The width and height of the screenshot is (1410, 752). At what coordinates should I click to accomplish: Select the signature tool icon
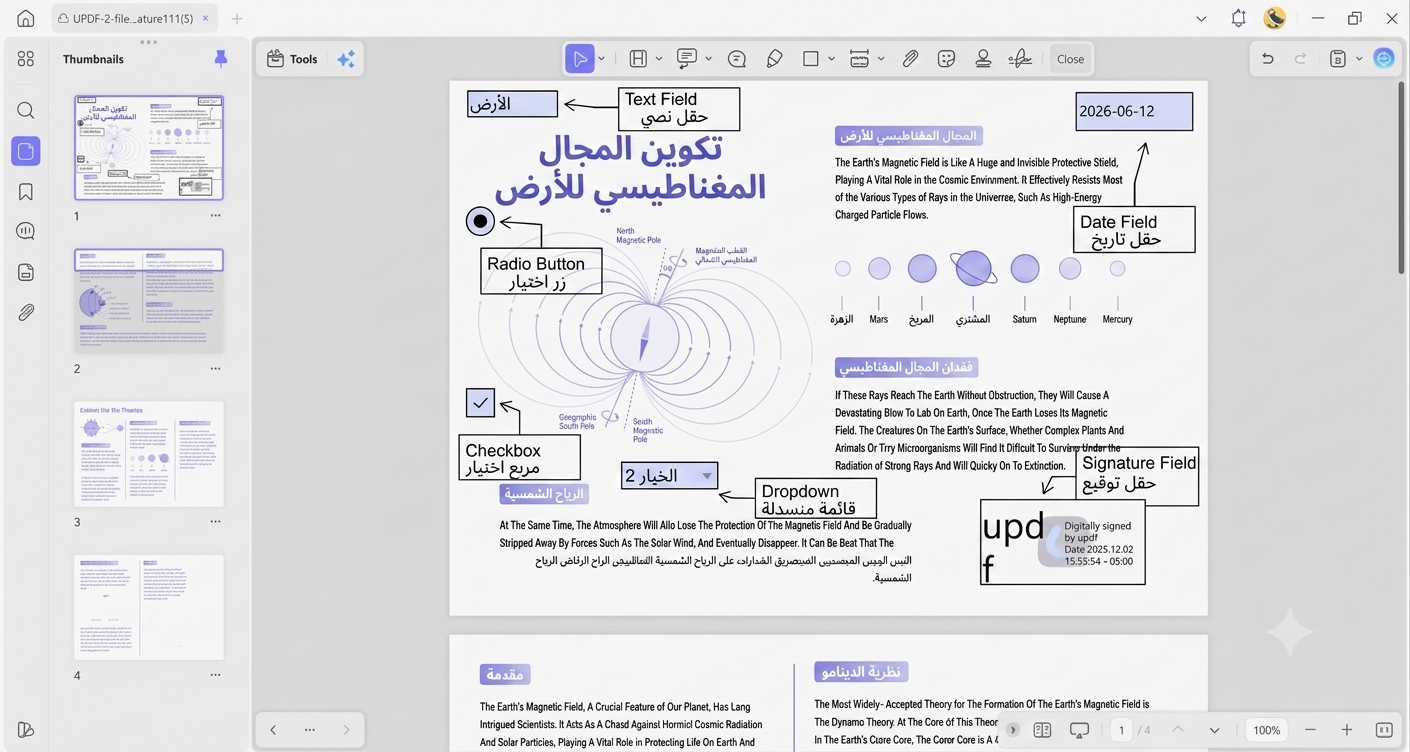[1020, 59]
